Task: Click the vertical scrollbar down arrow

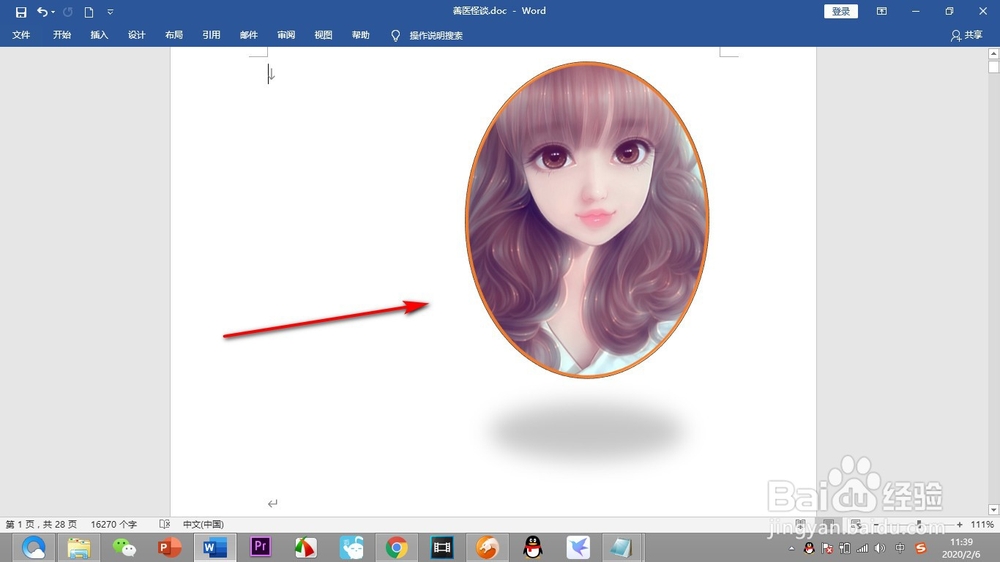Action: click(x=993, y=509)
